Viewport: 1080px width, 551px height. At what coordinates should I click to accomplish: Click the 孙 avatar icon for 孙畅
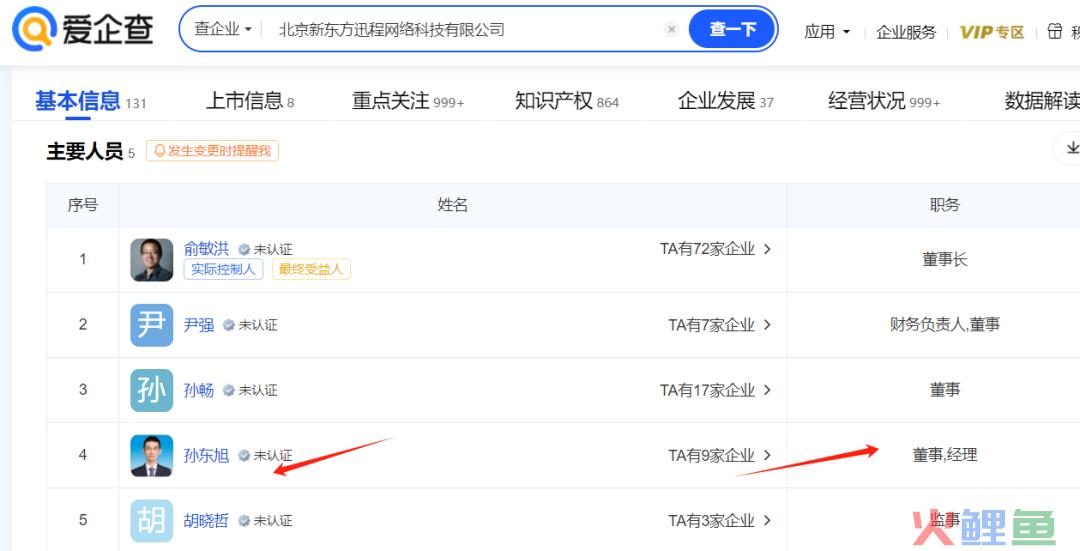[x=151, y=390]
